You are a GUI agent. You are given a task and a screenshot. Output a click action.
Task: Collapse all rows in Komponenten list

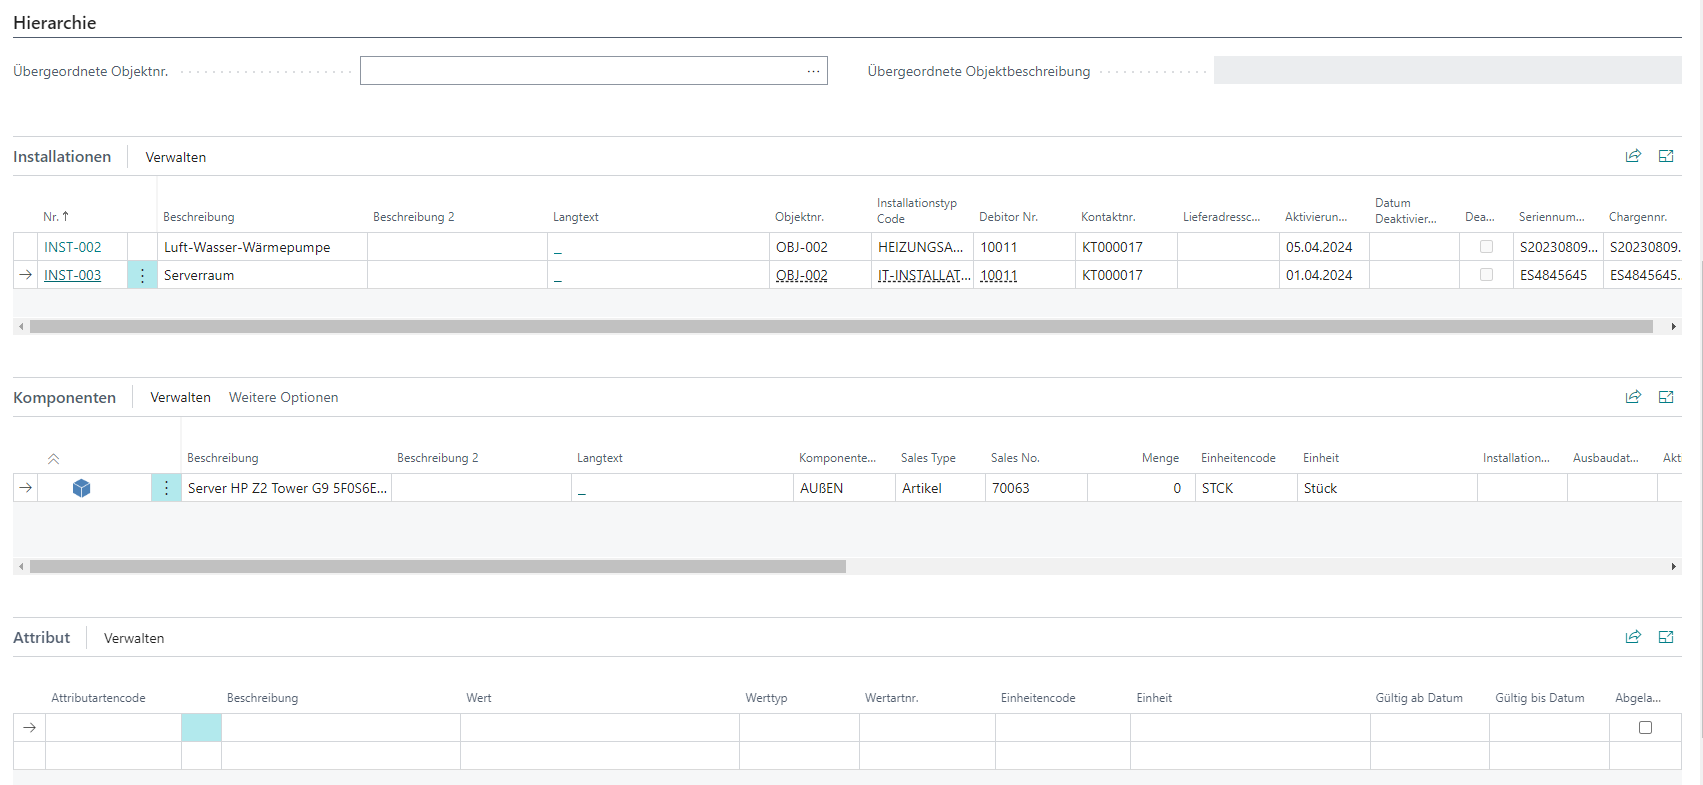click(x=53, y=459)
